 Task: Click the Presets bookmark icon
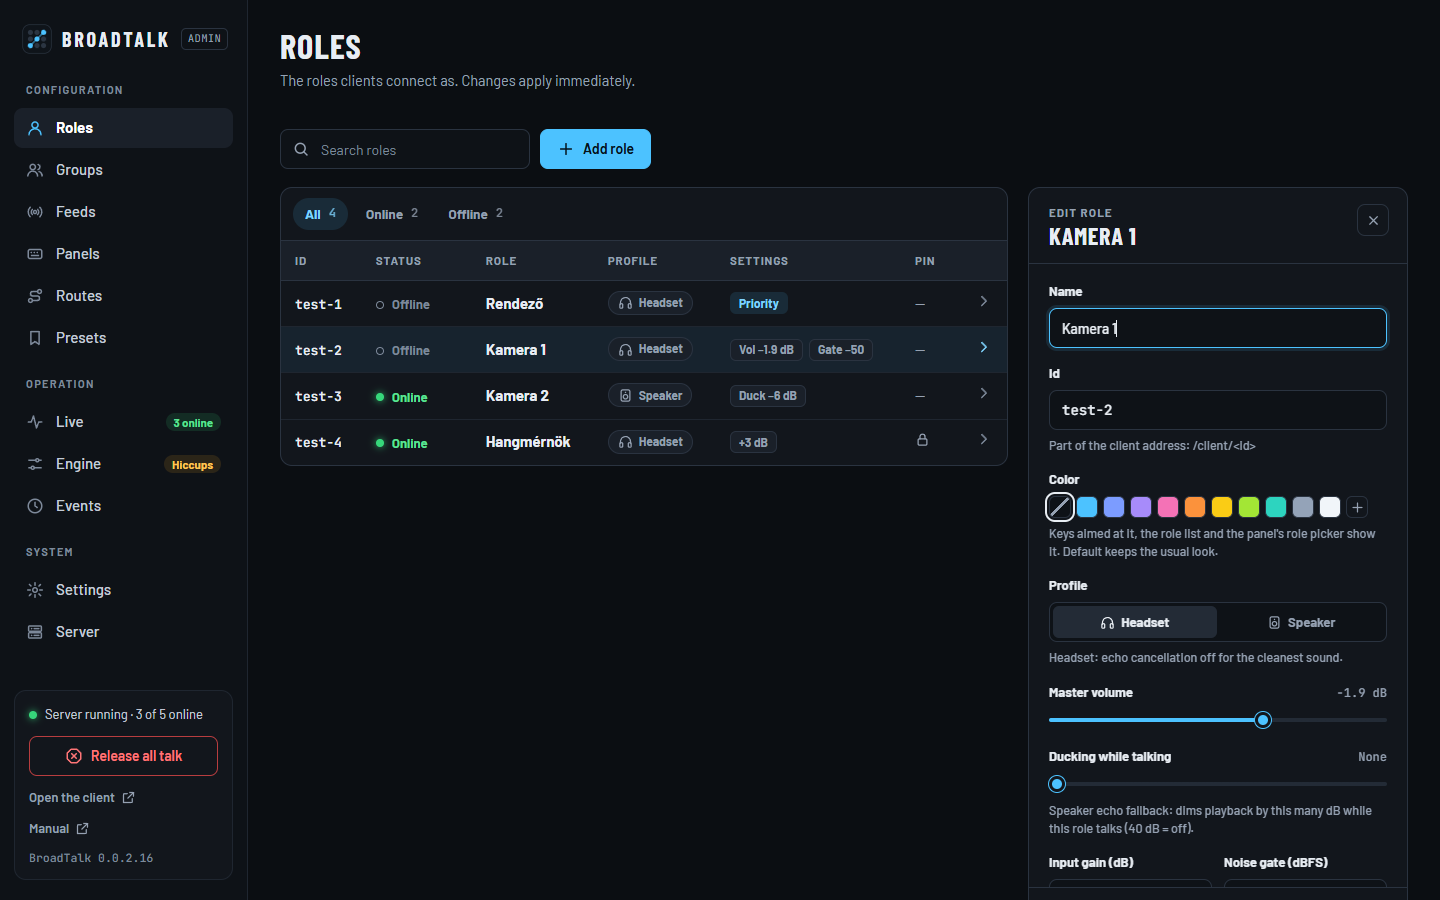(35, 338)
